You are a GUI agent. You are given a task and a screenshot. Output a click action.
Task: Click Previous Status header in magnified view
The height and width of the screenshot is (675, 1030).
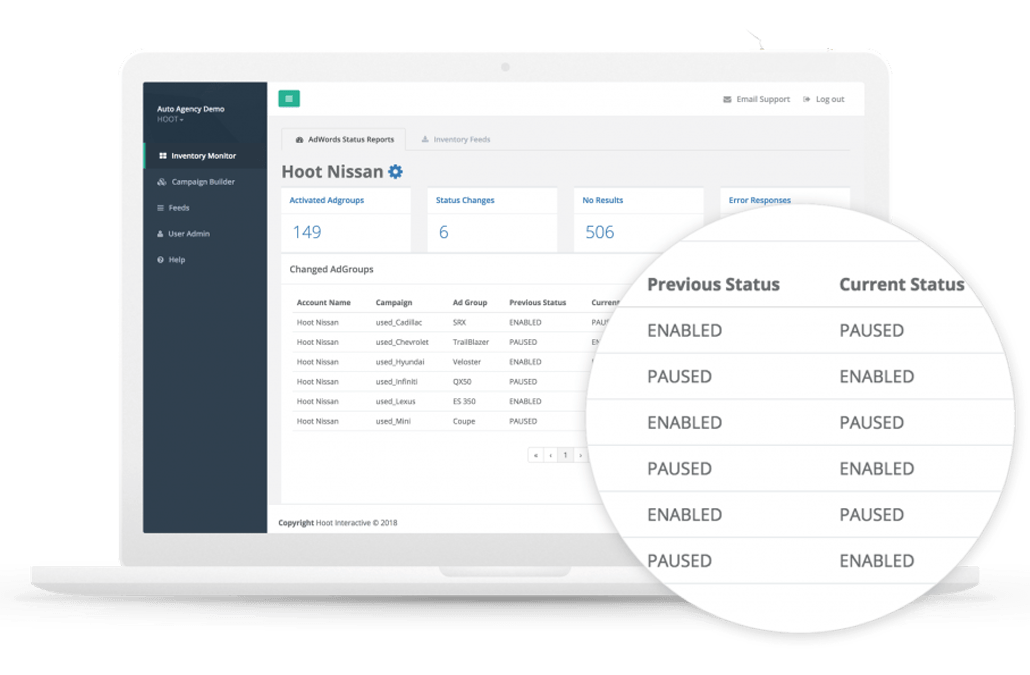point(713,284)
